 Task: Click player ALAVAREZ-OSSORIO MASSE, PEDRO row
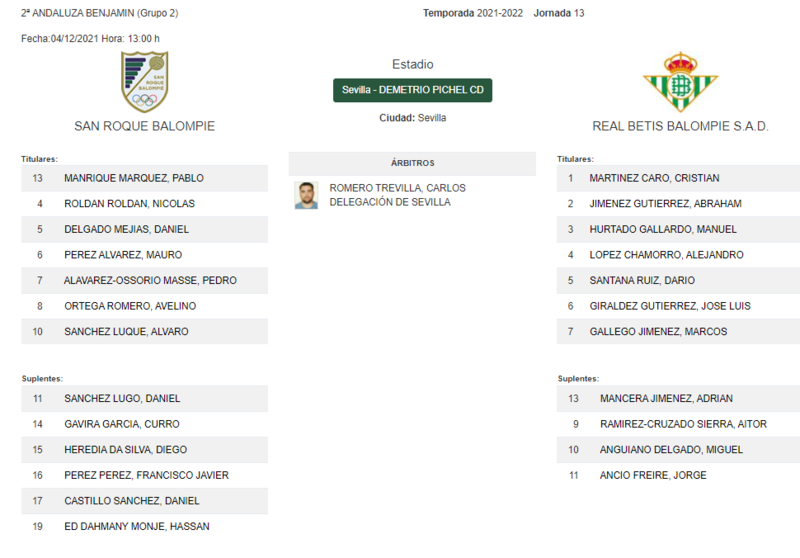(144, 281)
